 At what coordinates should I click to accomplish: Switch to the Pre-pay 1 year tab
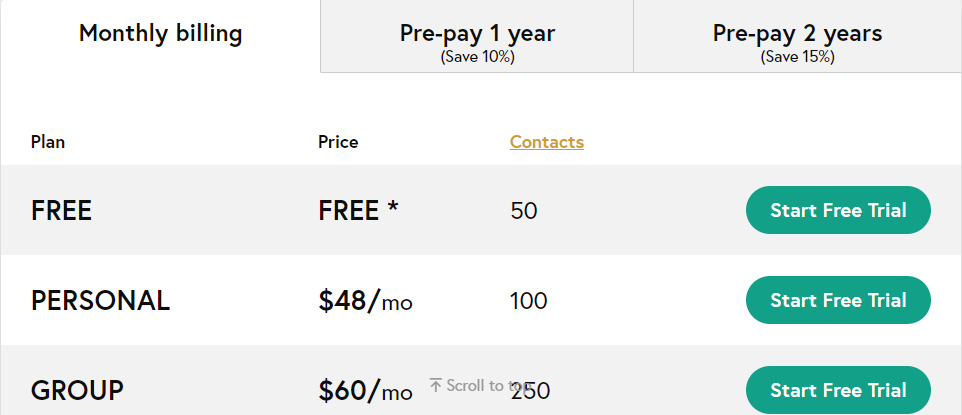477,41
